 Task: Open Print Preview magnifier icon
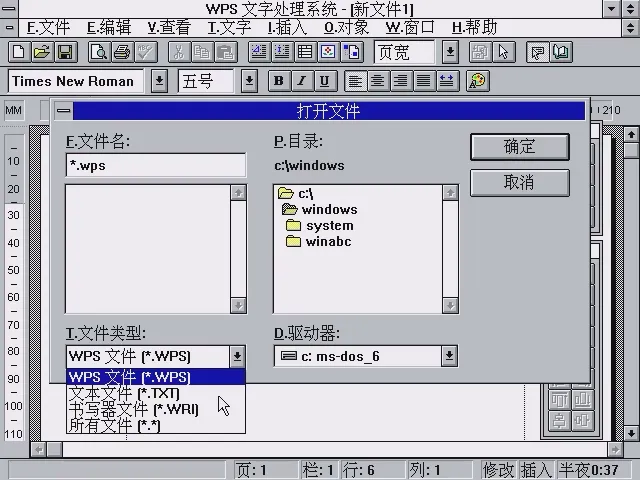(x=99, y=52)
